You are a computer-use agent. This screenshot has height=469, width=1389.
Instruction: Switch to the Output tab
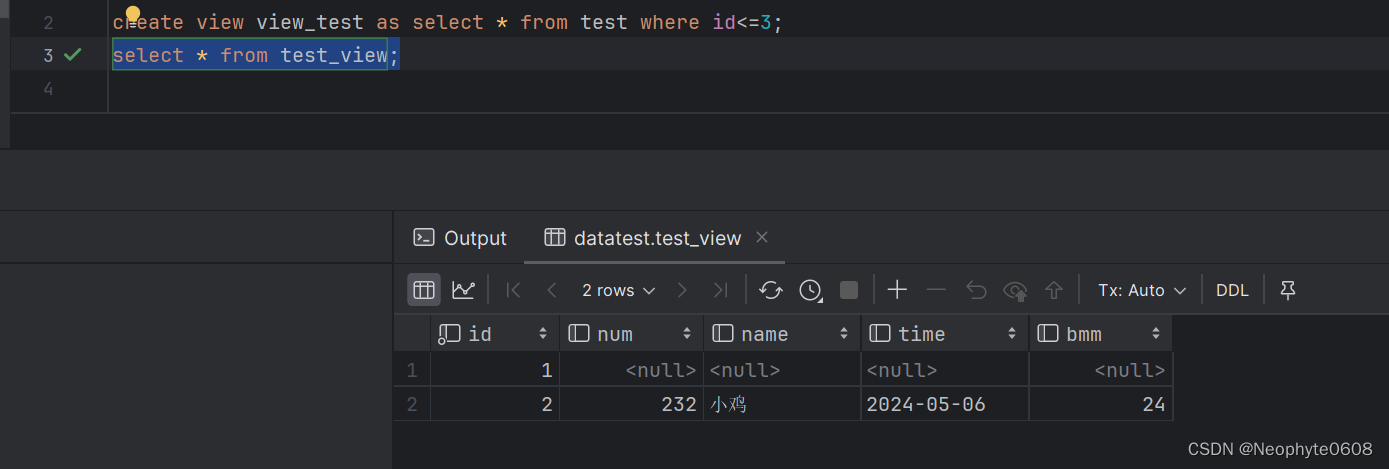point(461,238)
